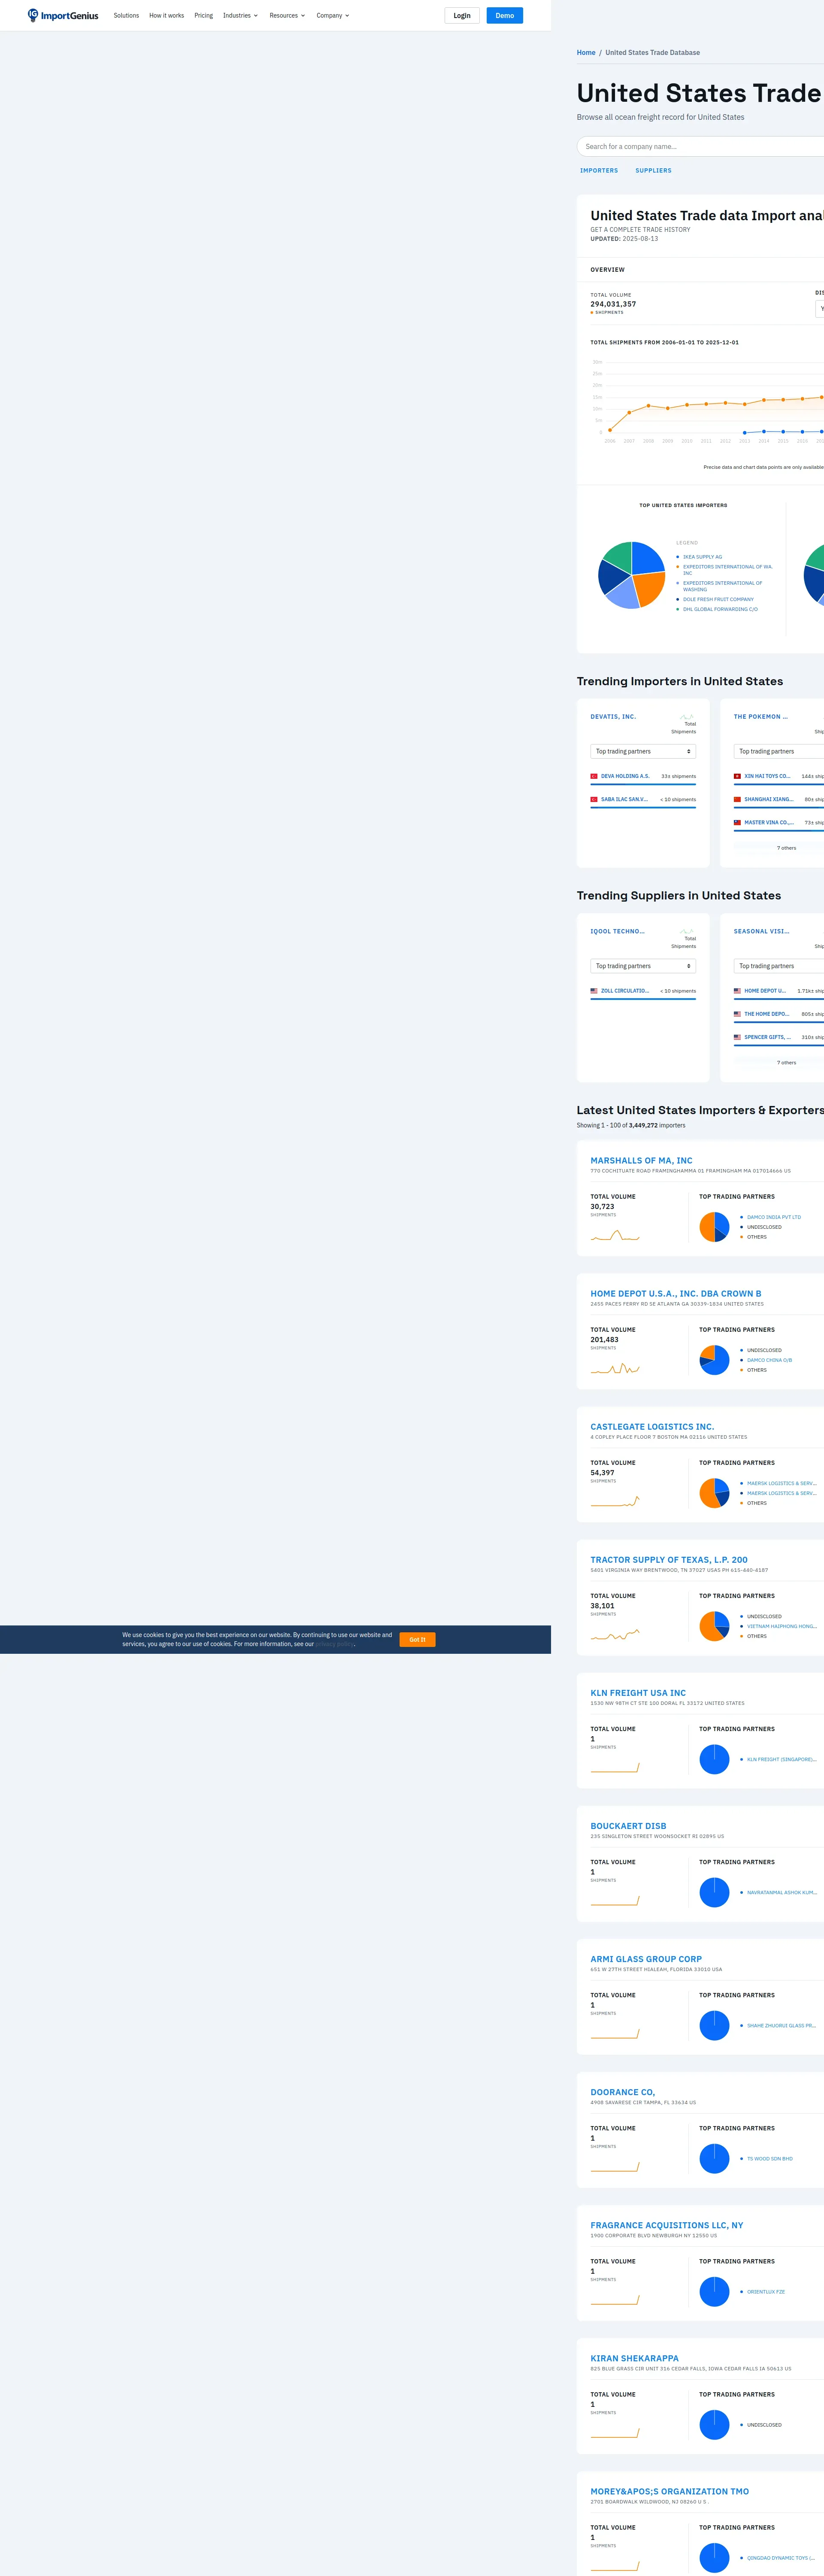Click the Hong Kong flag beside Xin Hai Toys
This screenshot has width=824, height=2576.
tap(737, 776)
